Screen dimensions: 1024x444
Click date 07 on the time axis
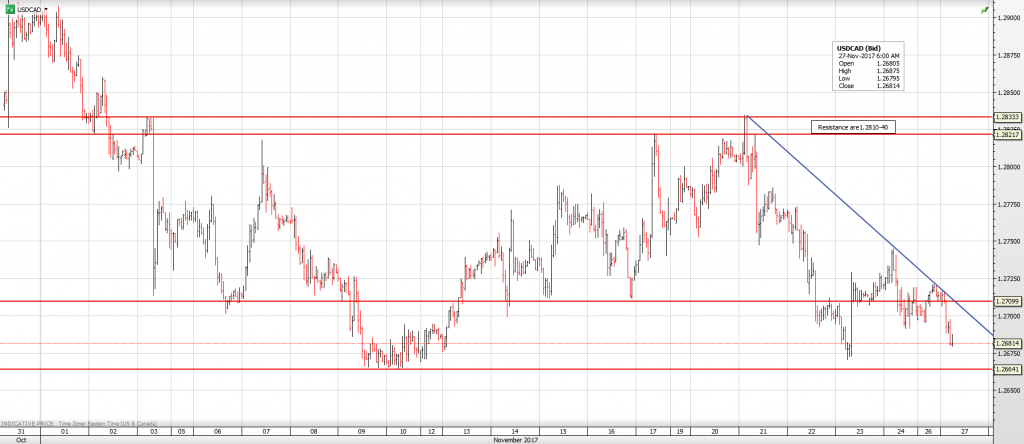(x=264, y=431)
